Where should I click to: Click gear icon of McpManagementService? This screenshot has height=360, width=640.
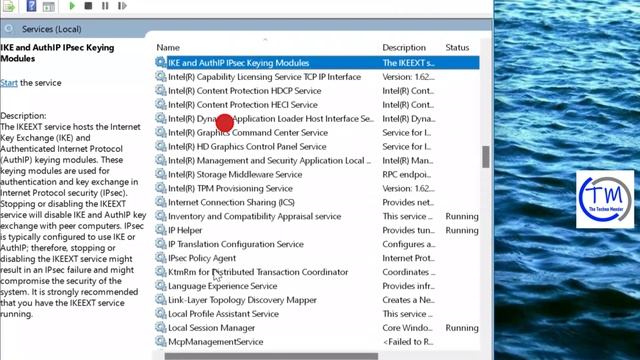[x=160, y=341]
